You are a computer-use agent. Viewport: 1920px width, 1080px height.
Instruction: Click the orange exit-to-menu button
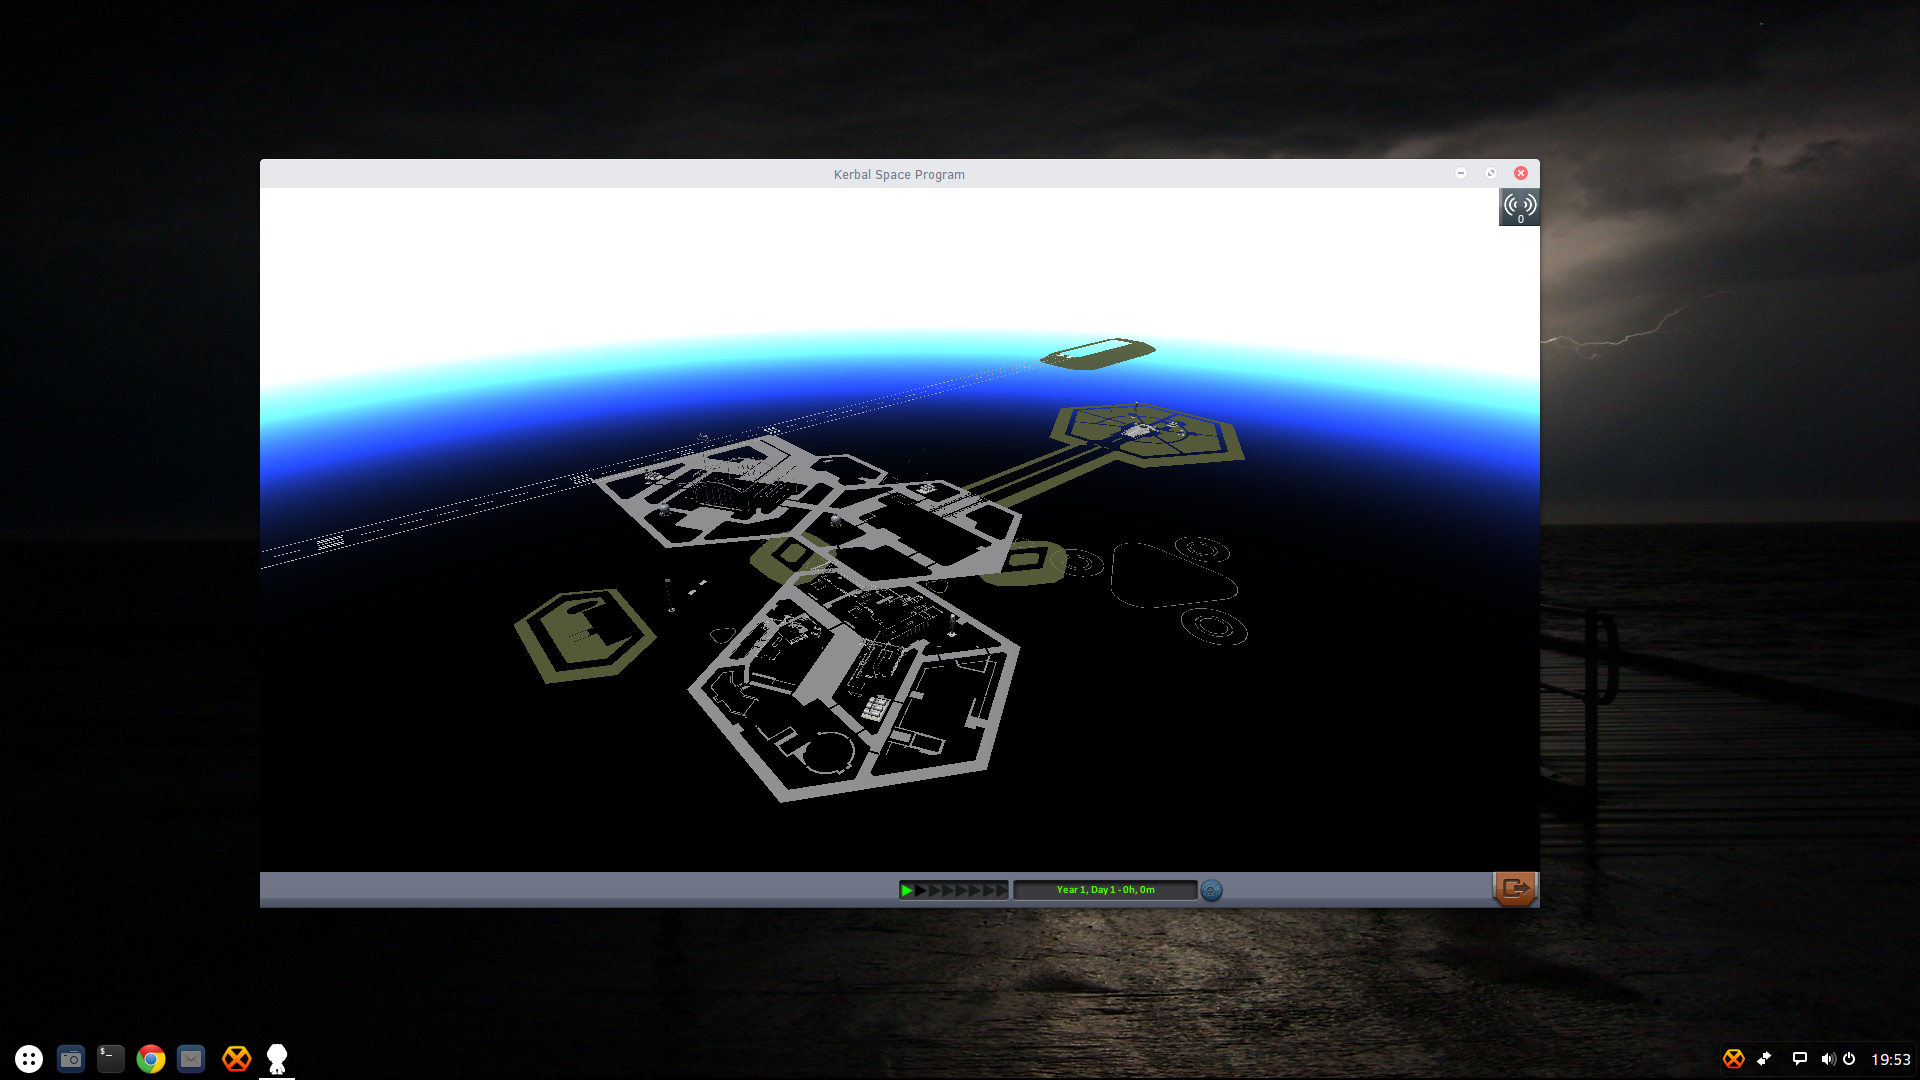[x=1515, y=888]
